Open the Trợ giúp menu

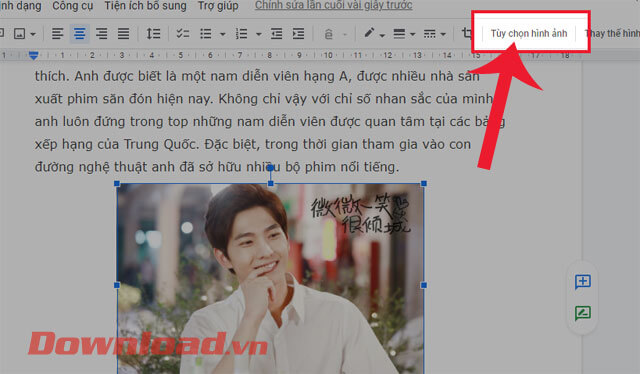tap(218, 6)
